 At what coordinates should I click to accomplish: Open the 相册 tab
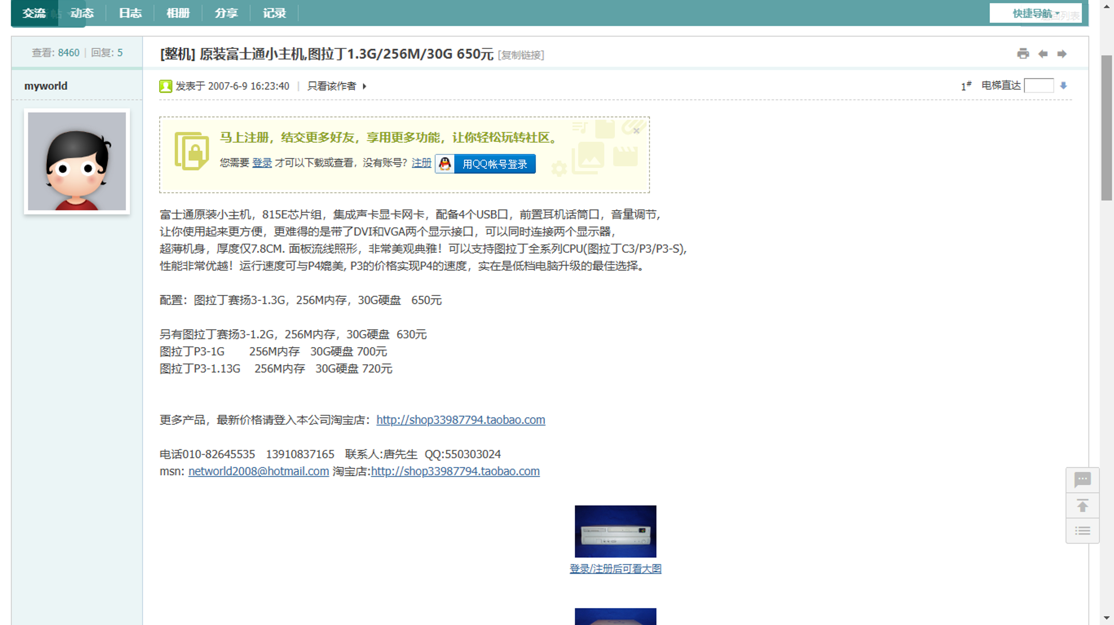point(178,13)
